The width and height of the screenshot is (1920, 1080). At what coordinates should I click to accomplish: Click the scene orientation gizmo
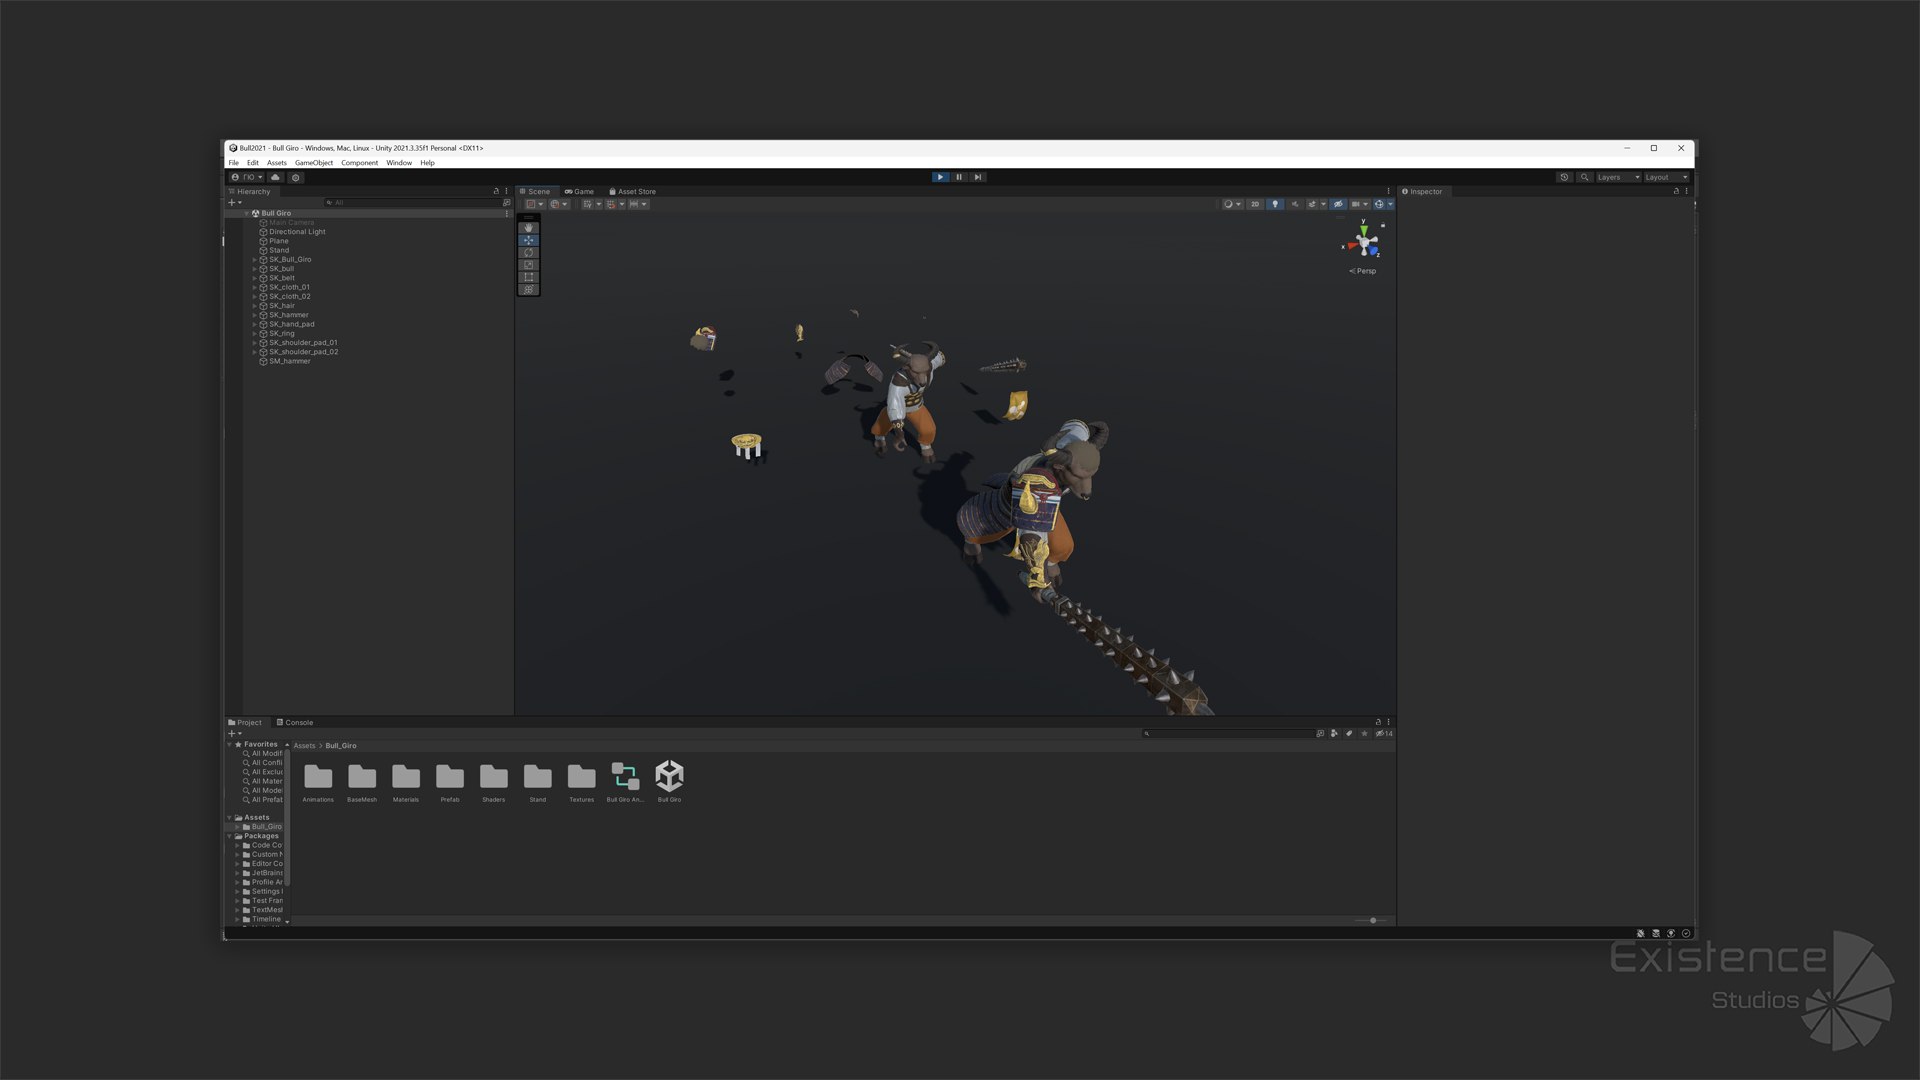coord(1362,242)
